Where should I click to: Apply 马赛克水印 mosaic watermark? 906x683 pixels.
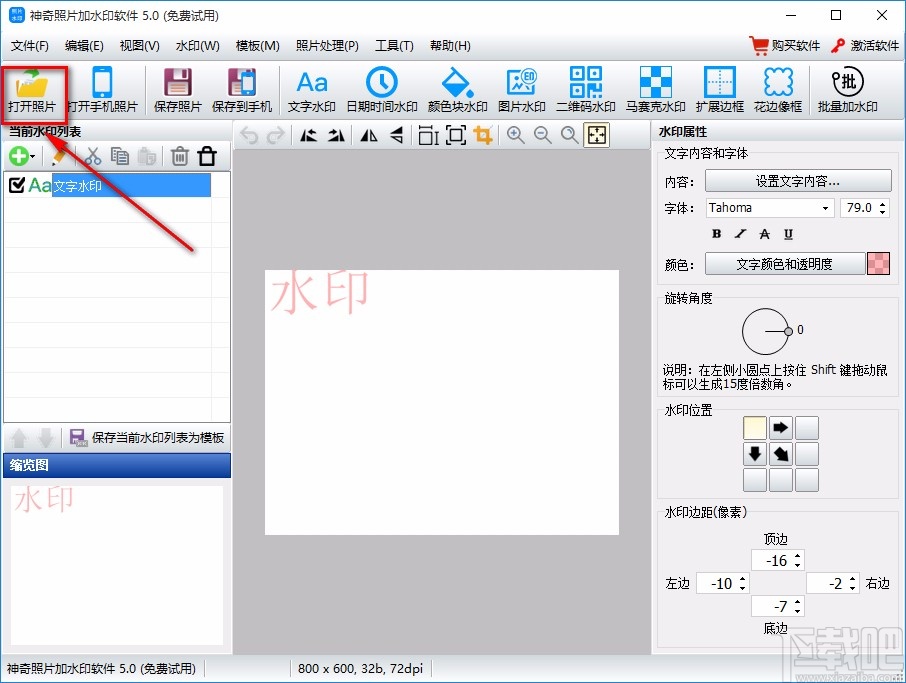tap(655, 90)
